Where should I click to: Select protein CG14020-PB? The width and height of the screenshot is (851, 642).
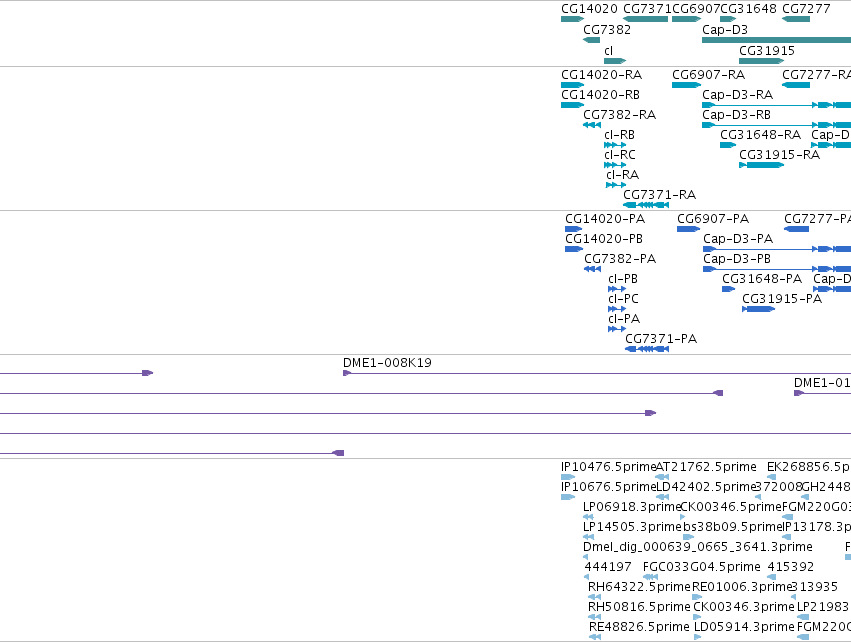click(x=574, y=249)
